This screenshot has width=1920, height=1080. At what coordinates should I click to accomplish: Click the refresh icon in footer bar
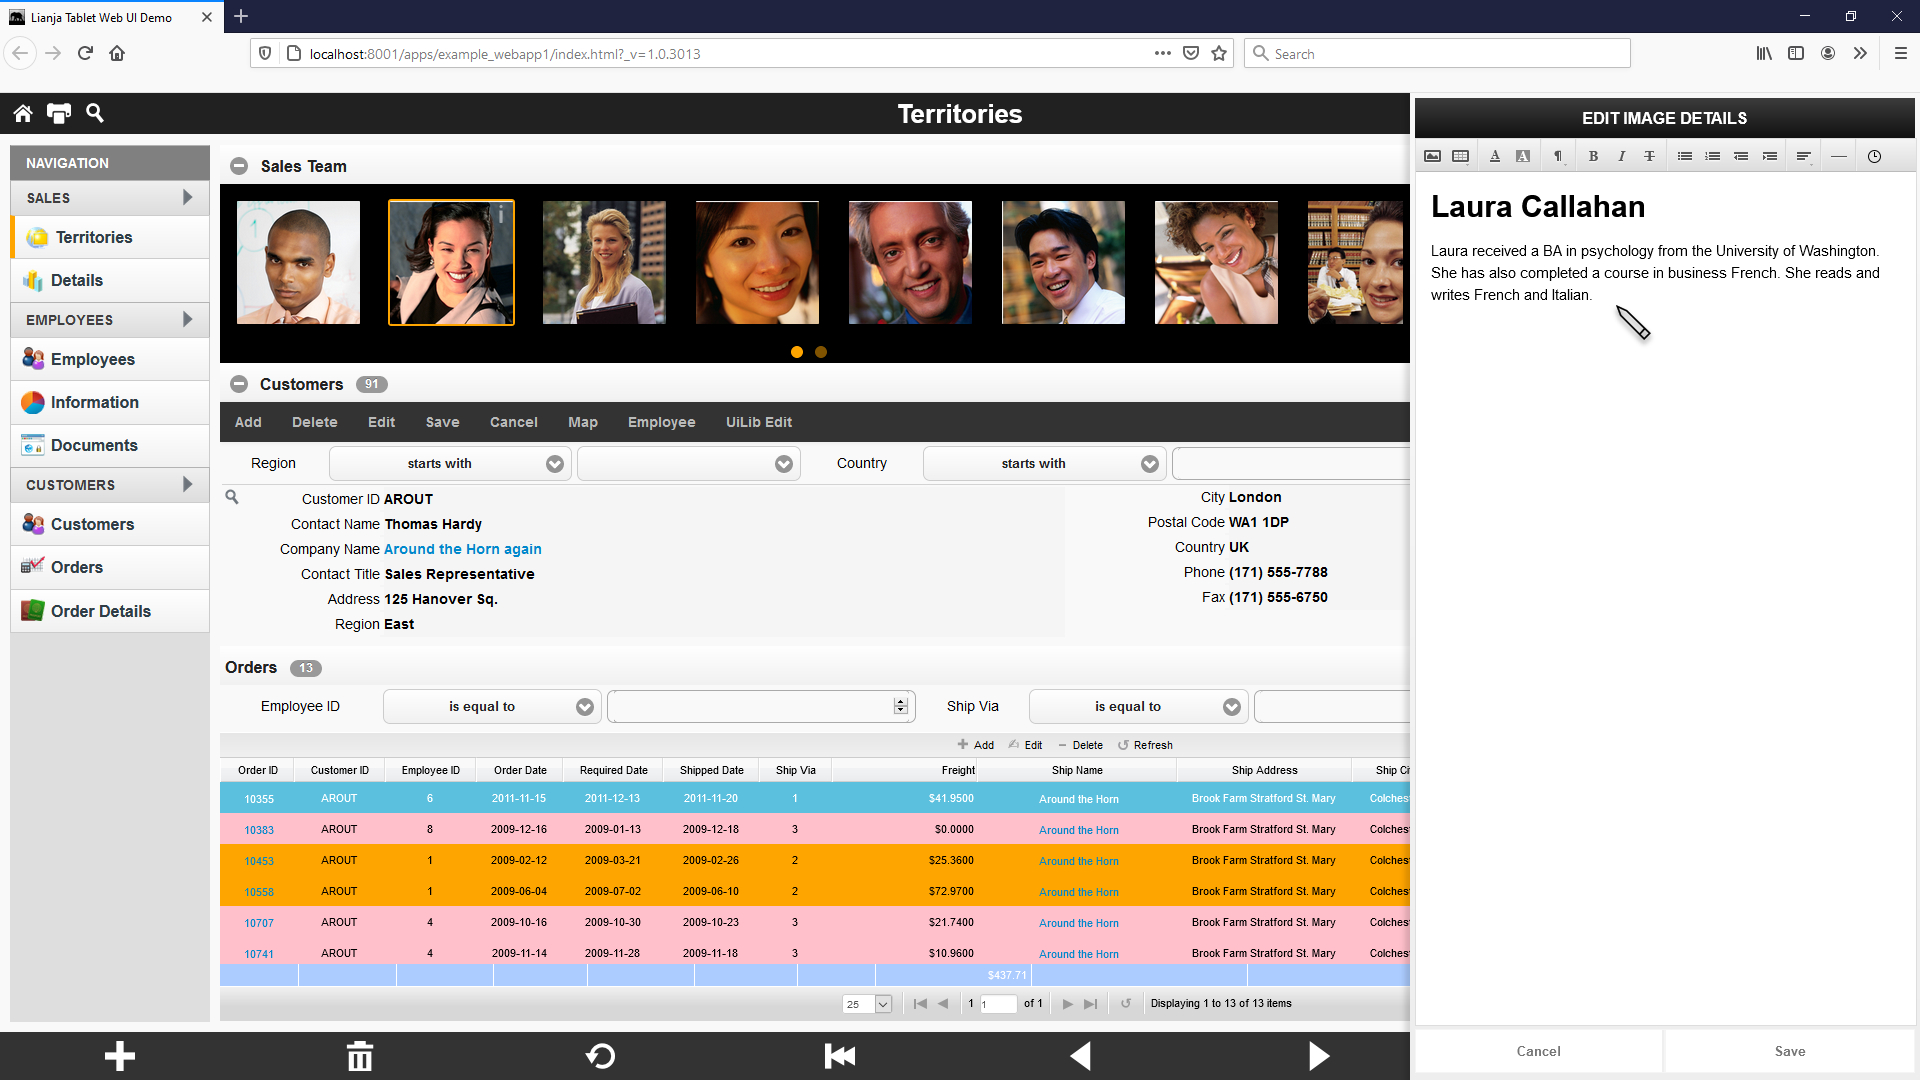point(600,1056)
